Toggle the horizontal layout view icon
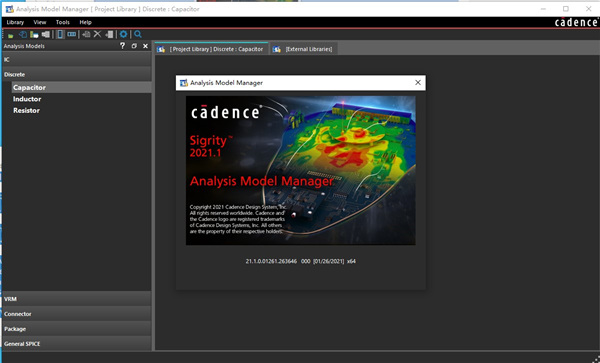The height and width of the screenshot is (363, 600). [72, 34]
